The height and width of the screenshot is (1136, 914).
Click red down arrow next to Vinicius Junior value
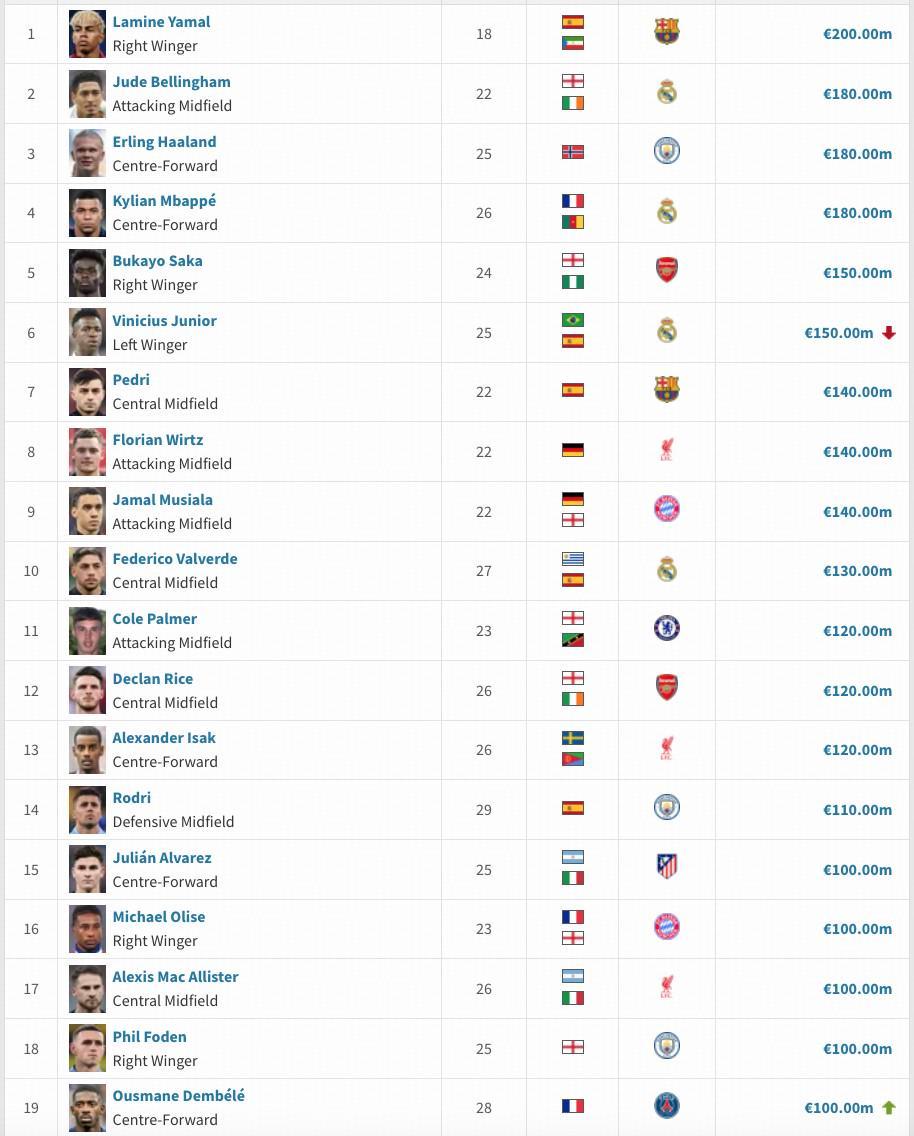(x=889, y=333)
